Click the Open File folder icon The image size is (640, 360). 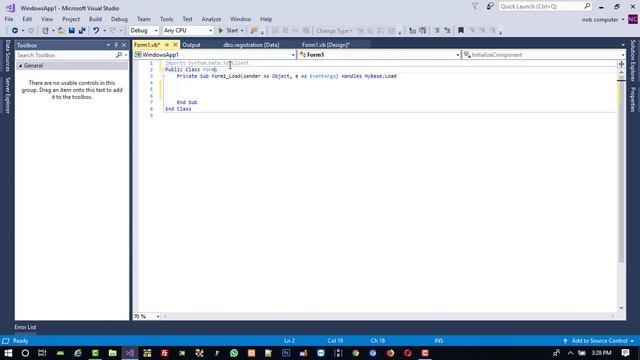pyautogui.click(x=61, y=31)
